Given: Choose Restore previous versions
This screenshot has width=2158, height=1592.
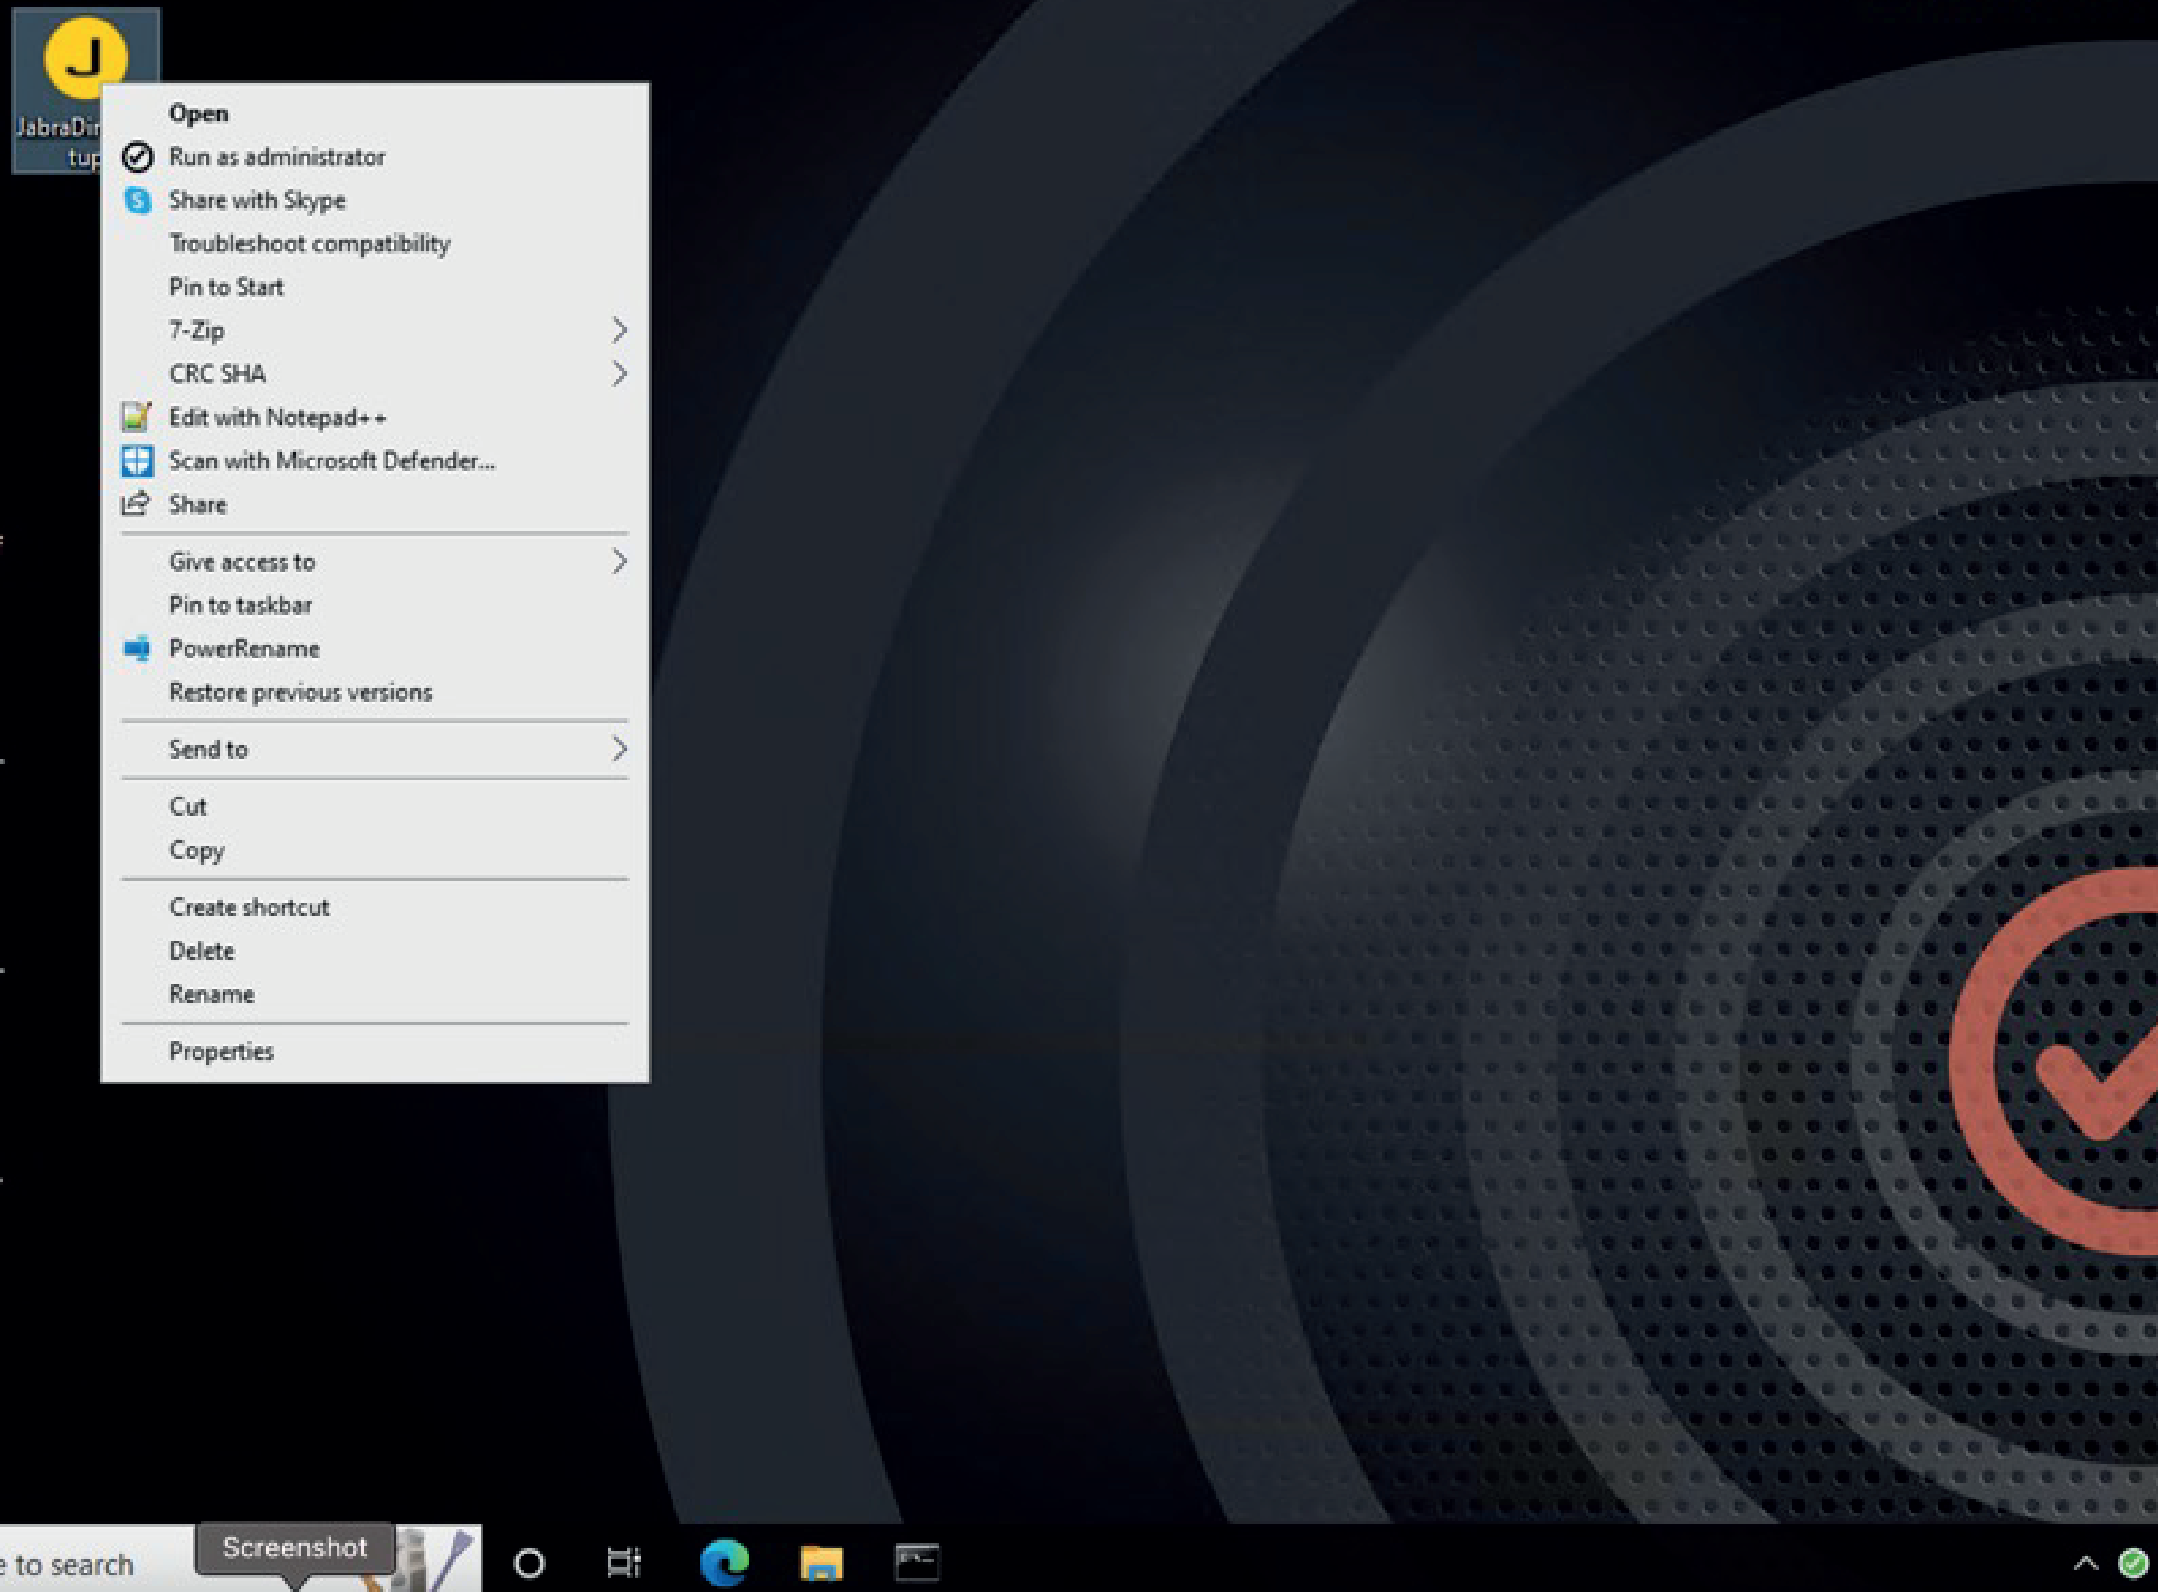Looking at the screenshot, I should tap(375, 692).
